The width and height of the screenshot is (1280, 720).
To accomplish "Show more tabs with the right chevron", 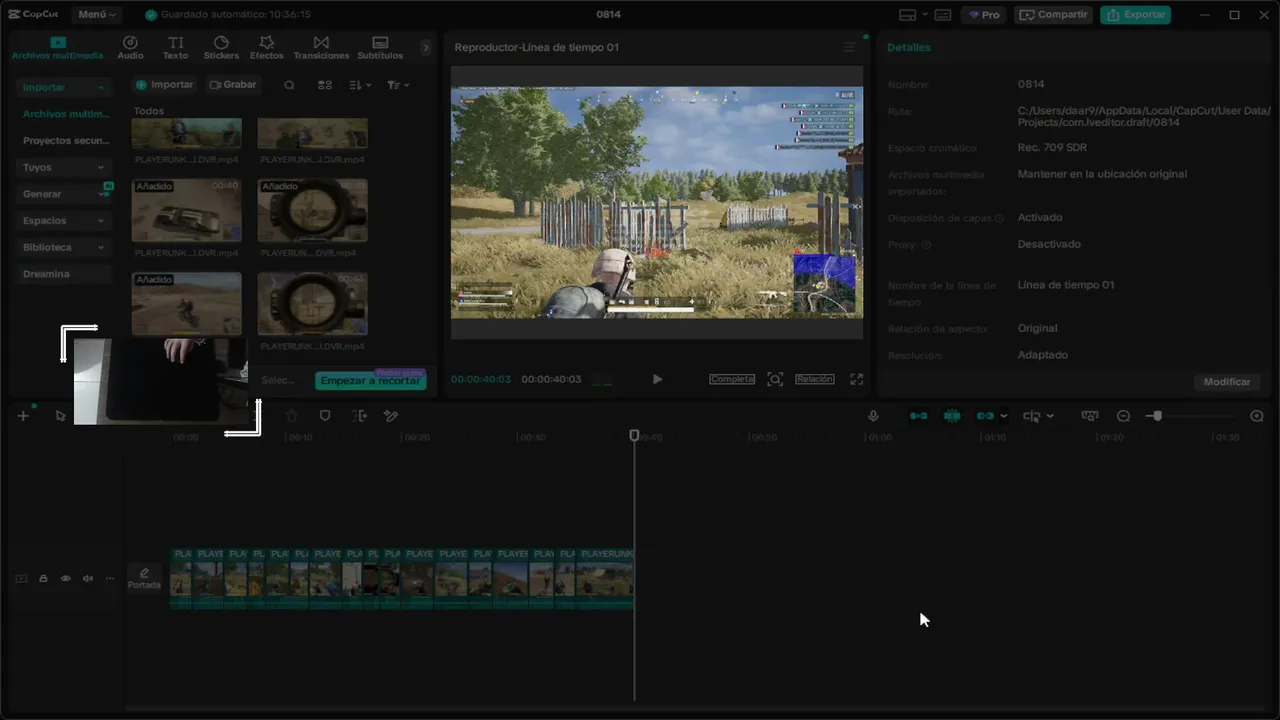I will click(426, 47).
